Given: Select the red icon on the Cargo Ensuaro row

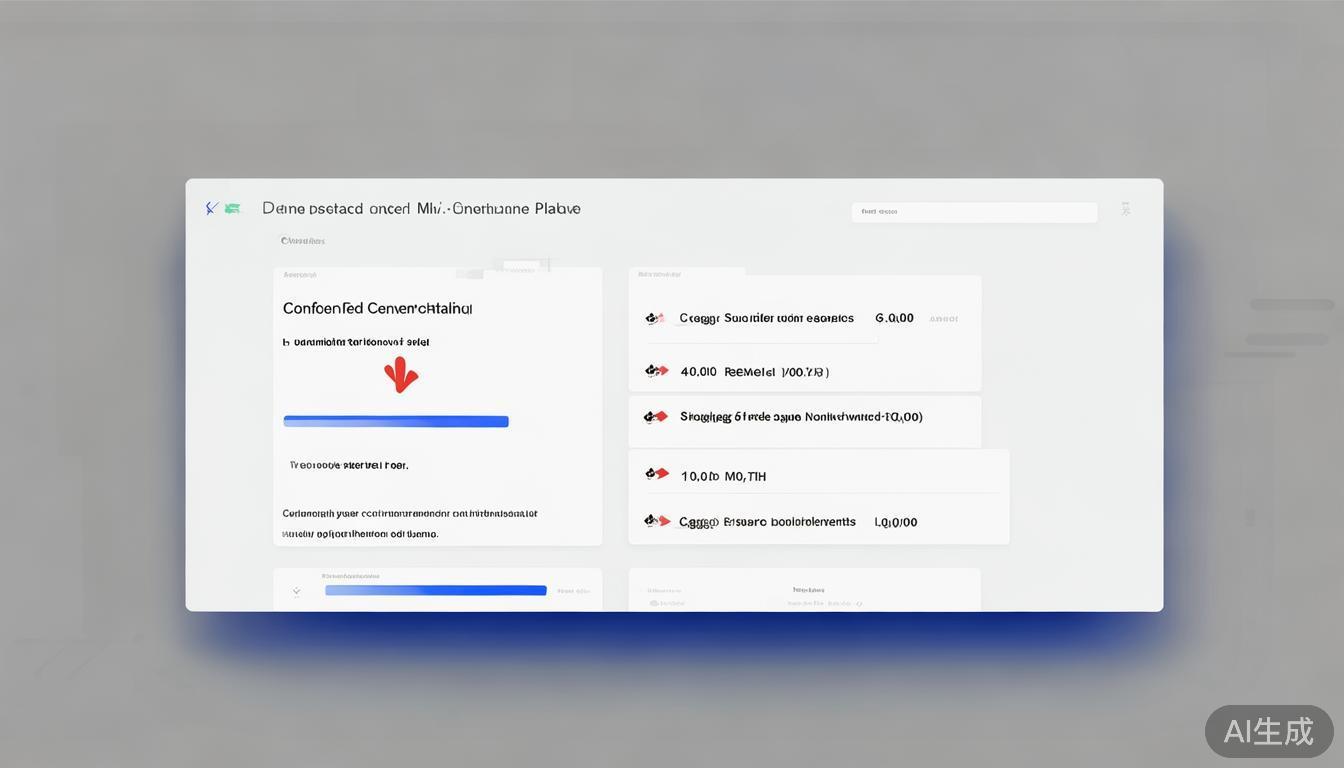Looking at the screenshot, I should pyautogui.click(x=658, y=520).
